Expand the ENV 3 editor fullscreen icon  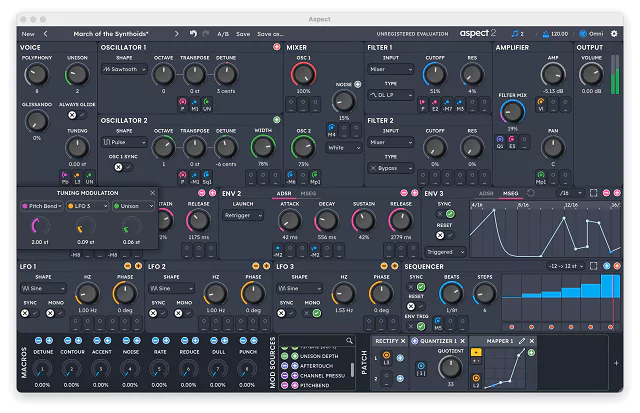pyautogui.click(x=593, y=193)
